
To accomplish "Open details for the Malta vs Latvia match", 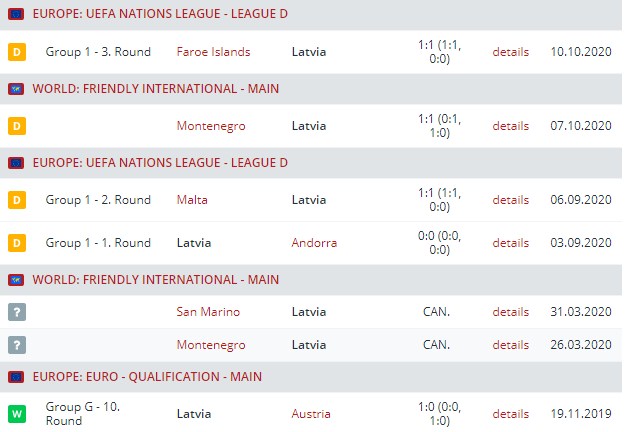I will (510, 200).
